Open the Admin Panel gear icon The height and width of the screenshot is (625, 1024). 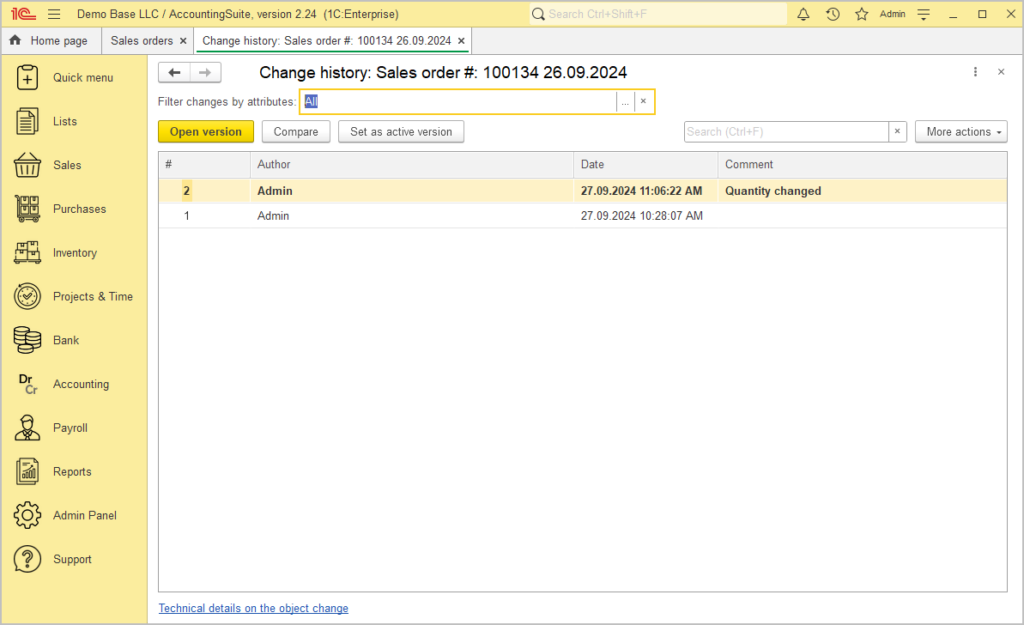[27, 515]
